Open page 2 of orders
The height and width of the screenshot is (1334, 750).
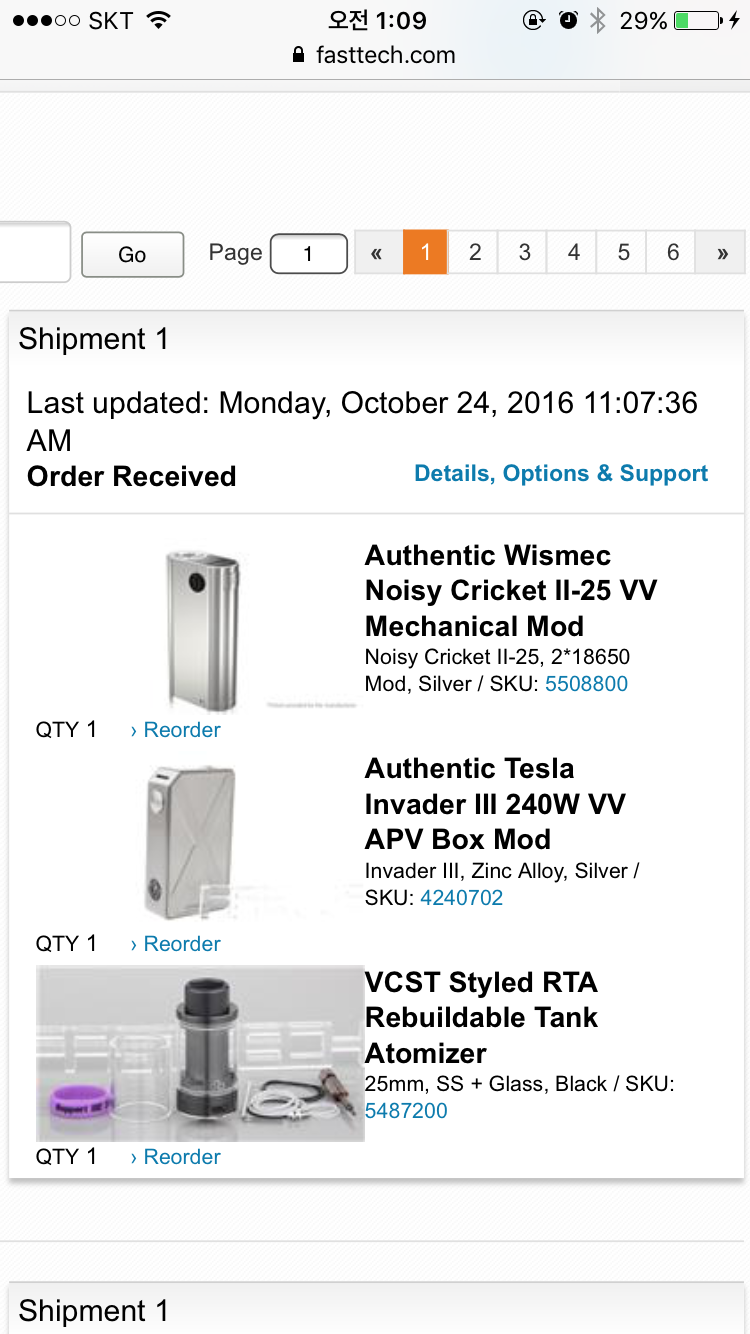click(475, 253)
